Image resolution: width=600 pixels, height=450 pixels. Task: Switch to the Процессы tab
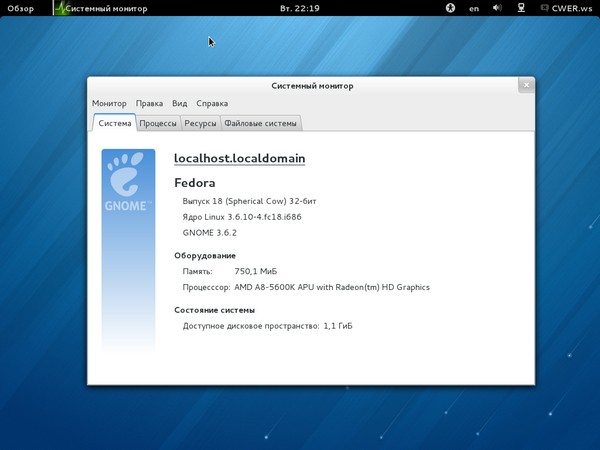click(x=158, y=123)
